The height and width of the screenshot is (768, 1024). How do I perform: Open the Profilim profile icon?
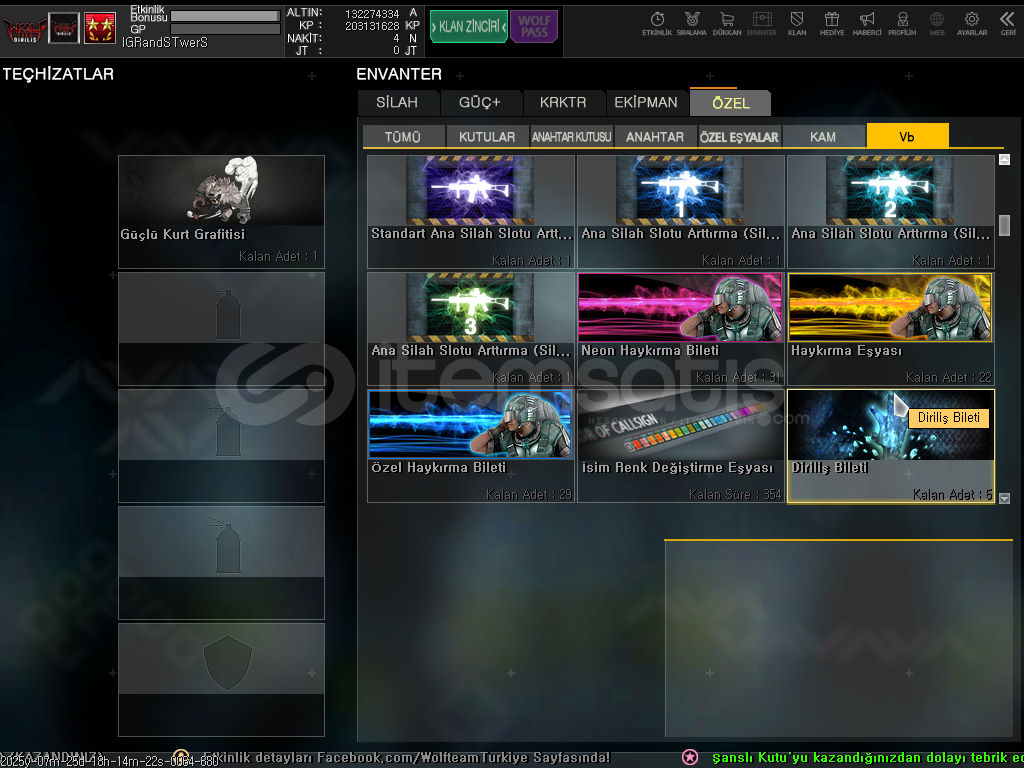(x=902, y=24)
